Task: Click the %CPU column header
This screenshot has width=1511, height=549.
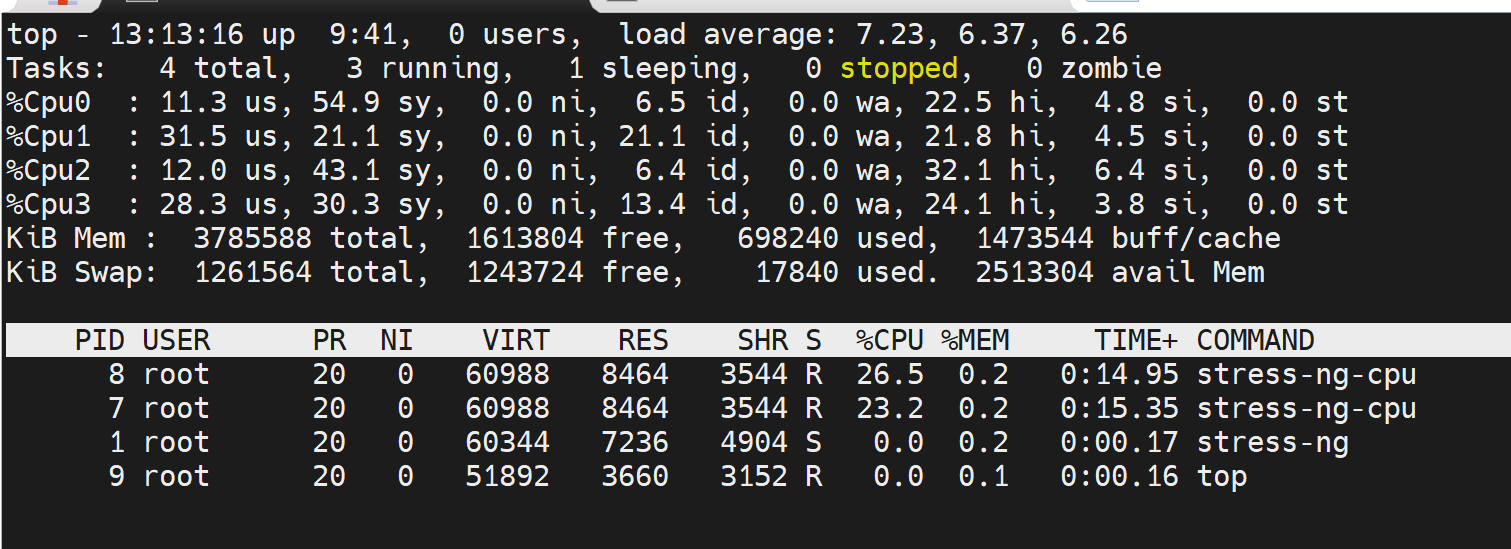Action: (x=889, y=341)
